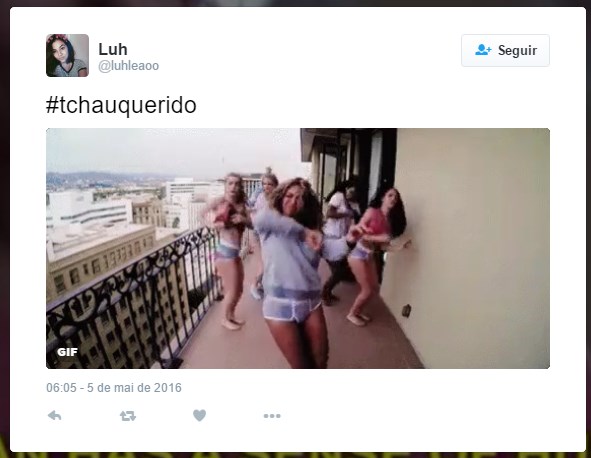The width and height of the screenshot is (591, 458).
Task: Click the yellow strip beneath the tweet card
Action: tap(296, 455)
